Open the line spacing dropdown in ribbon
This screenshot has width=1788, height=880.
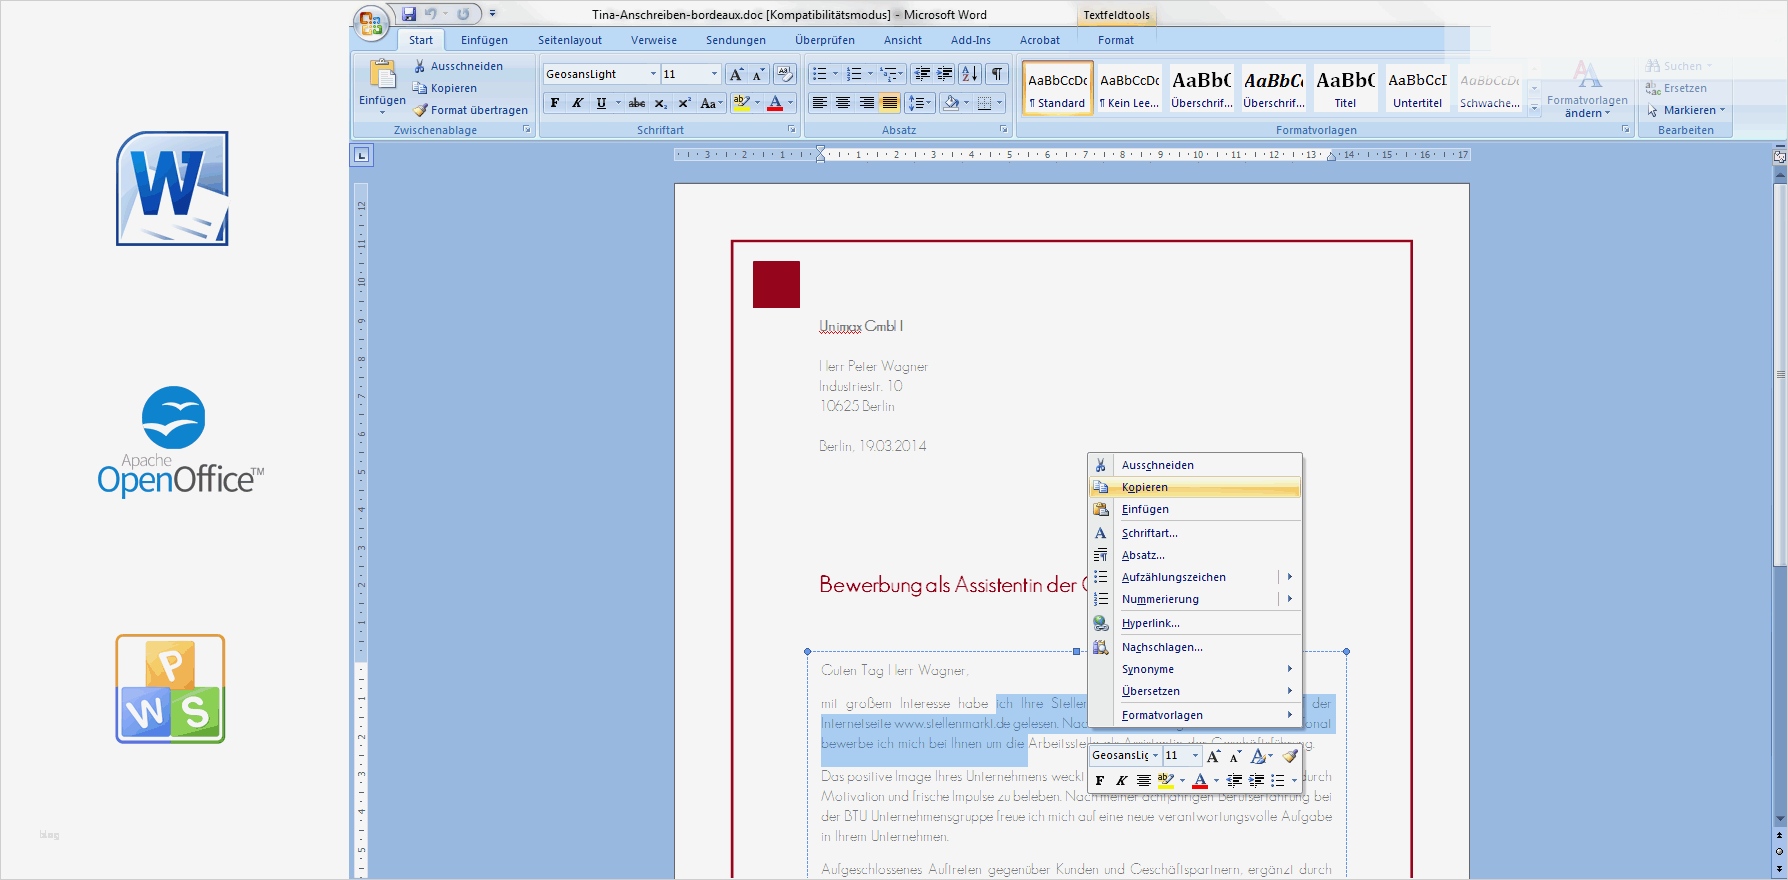921,103
